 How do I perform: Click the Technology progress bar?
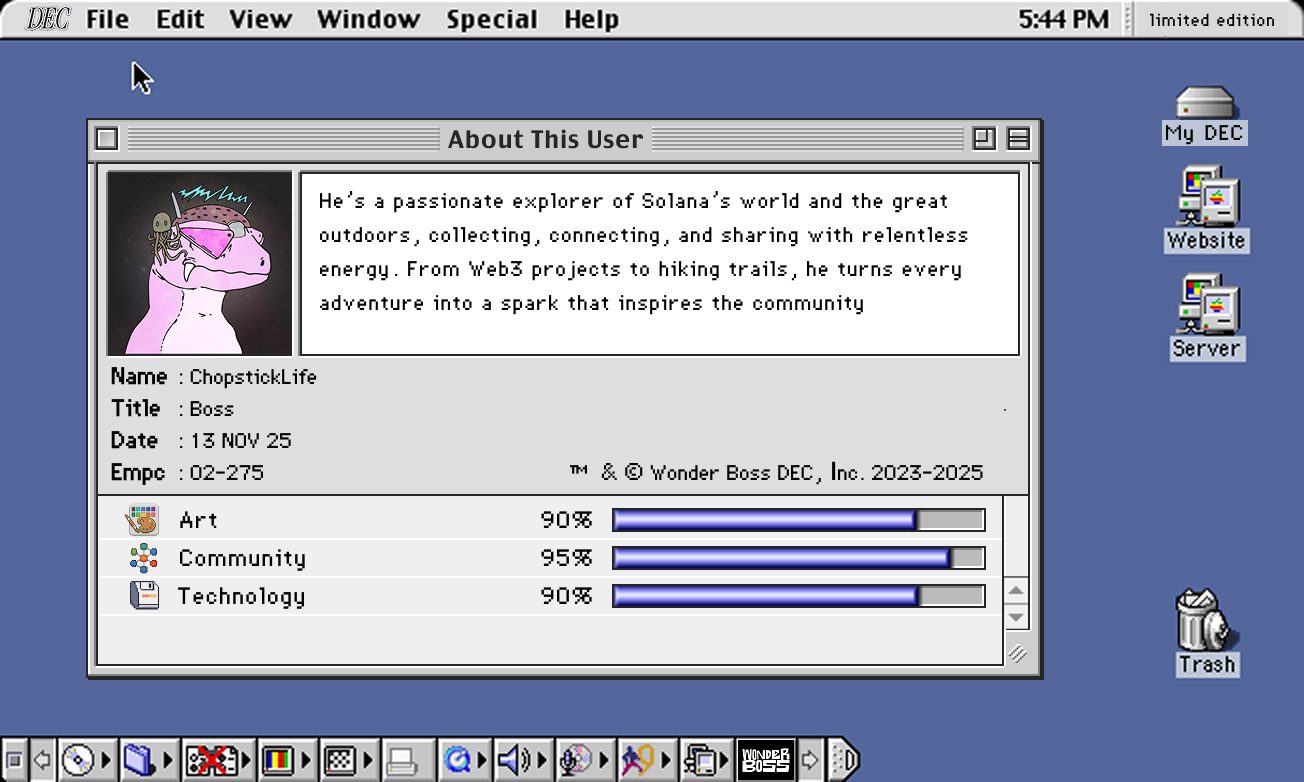point(798,596)
